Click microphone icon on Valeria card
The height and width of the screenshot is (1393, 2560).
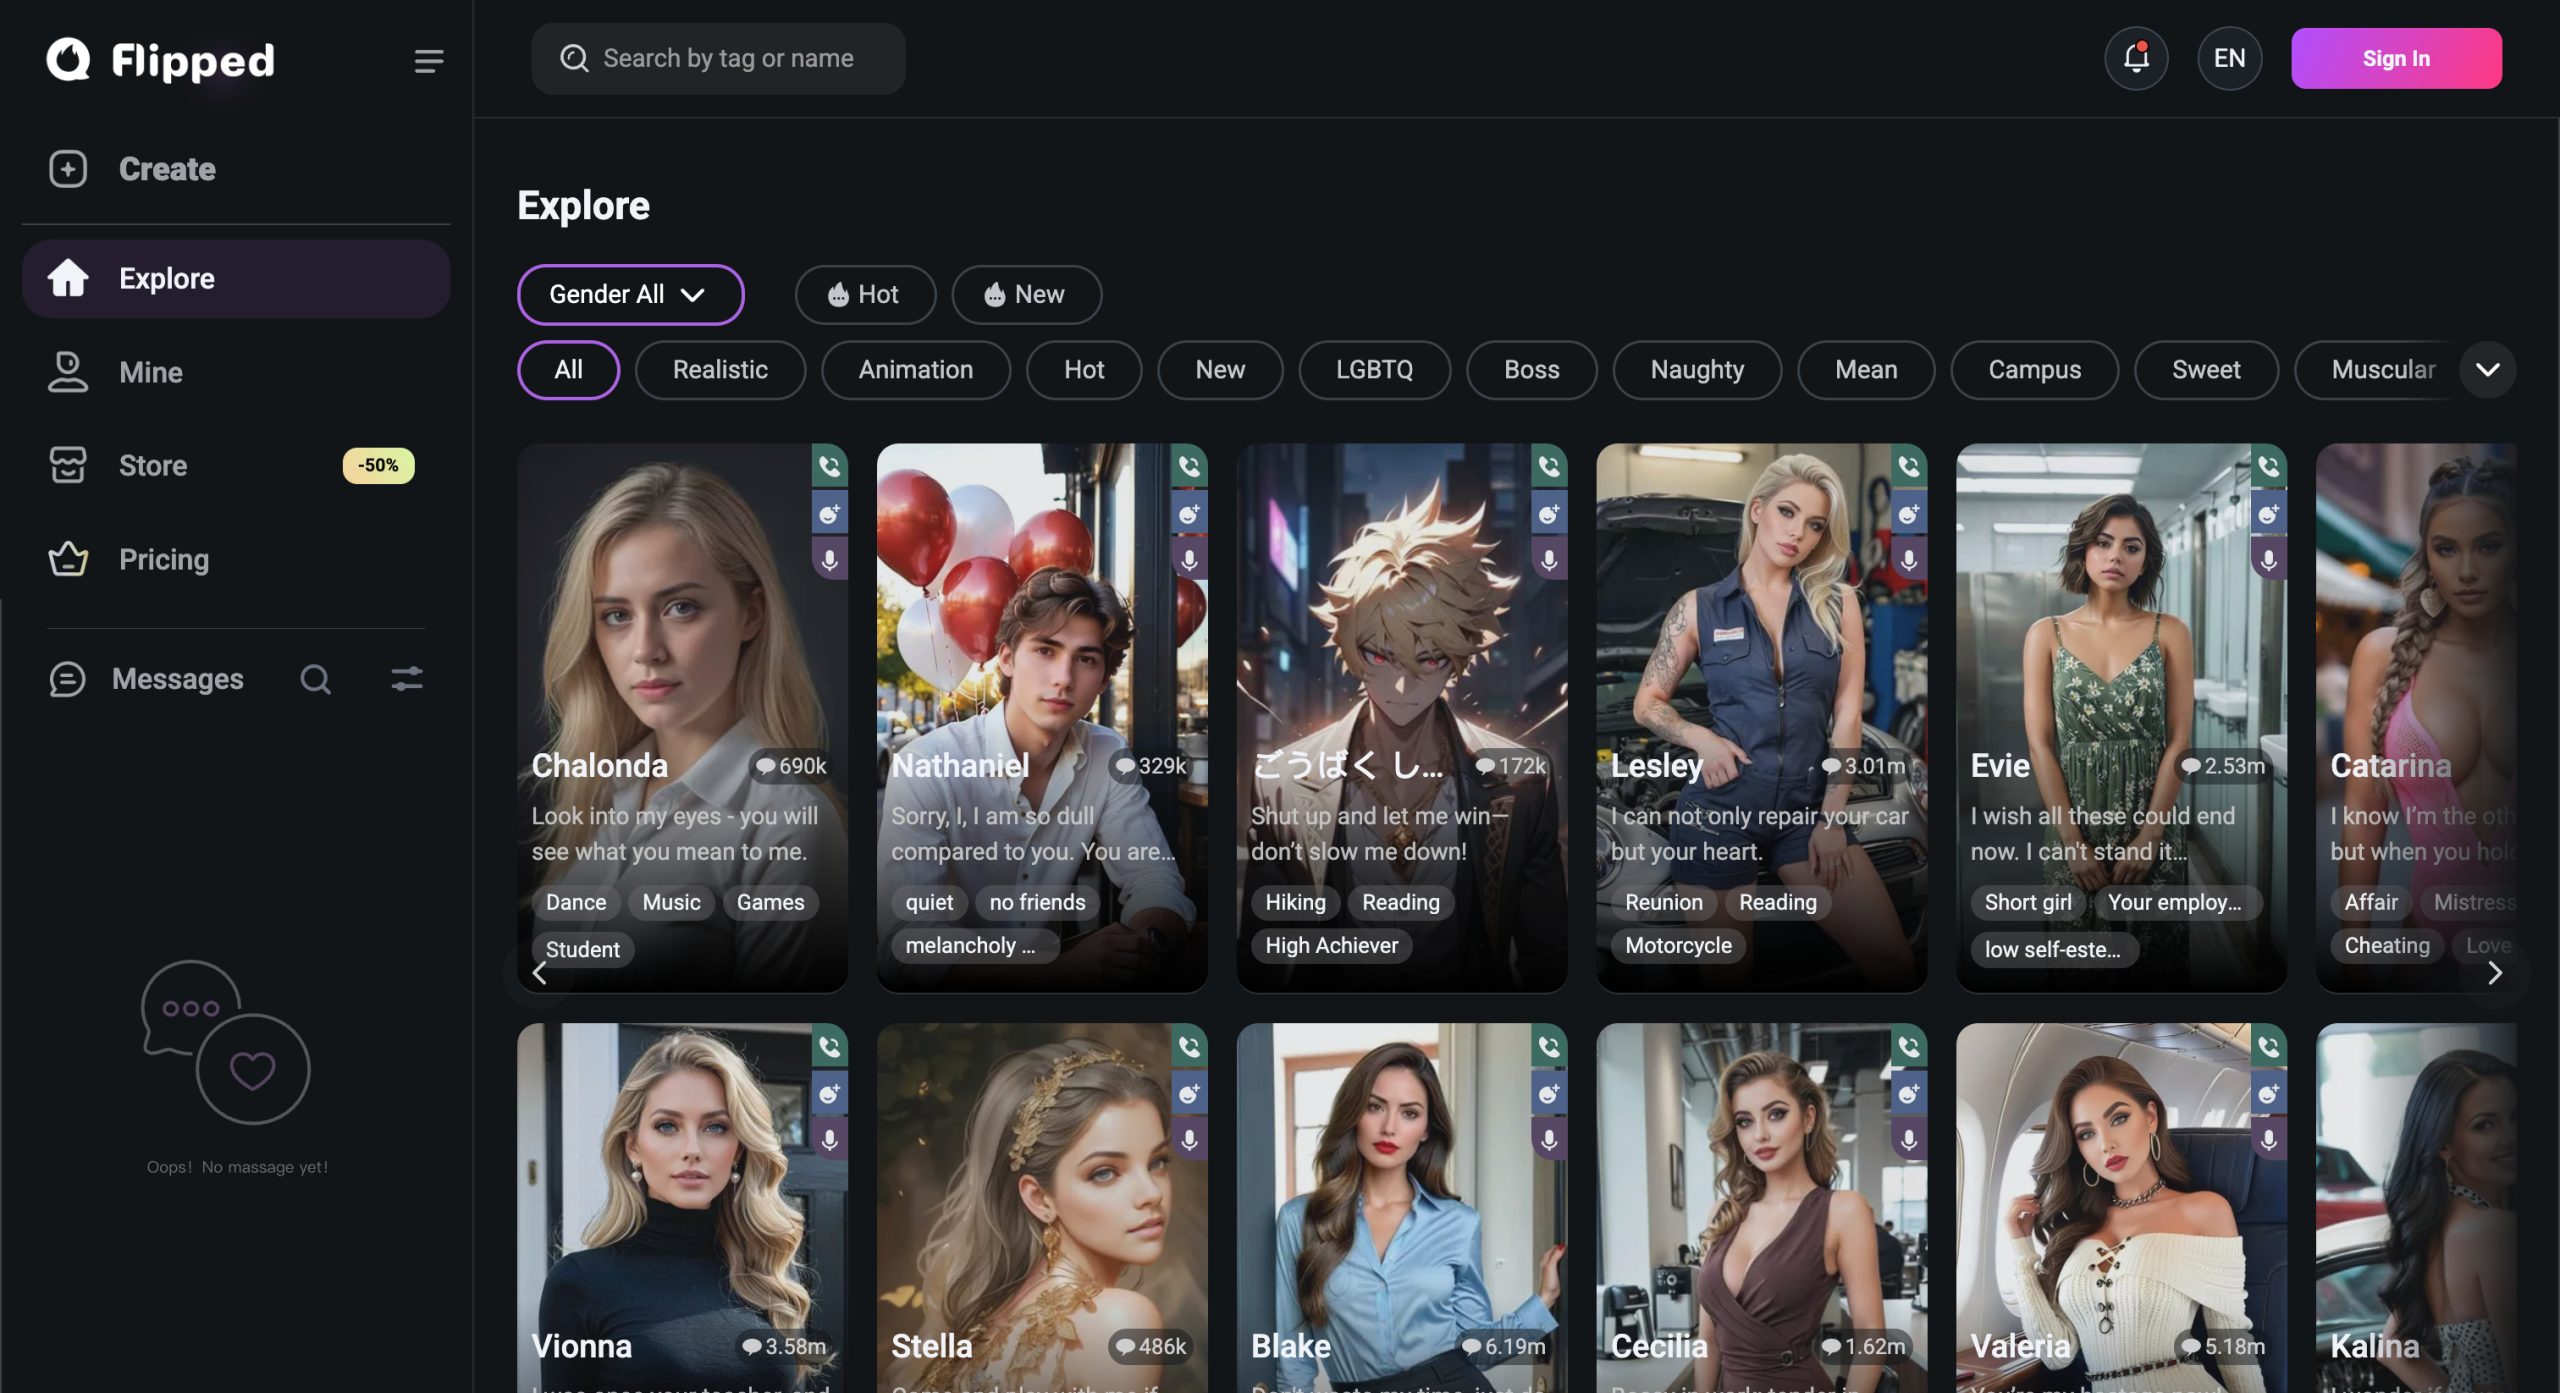coord(2269,1139)
